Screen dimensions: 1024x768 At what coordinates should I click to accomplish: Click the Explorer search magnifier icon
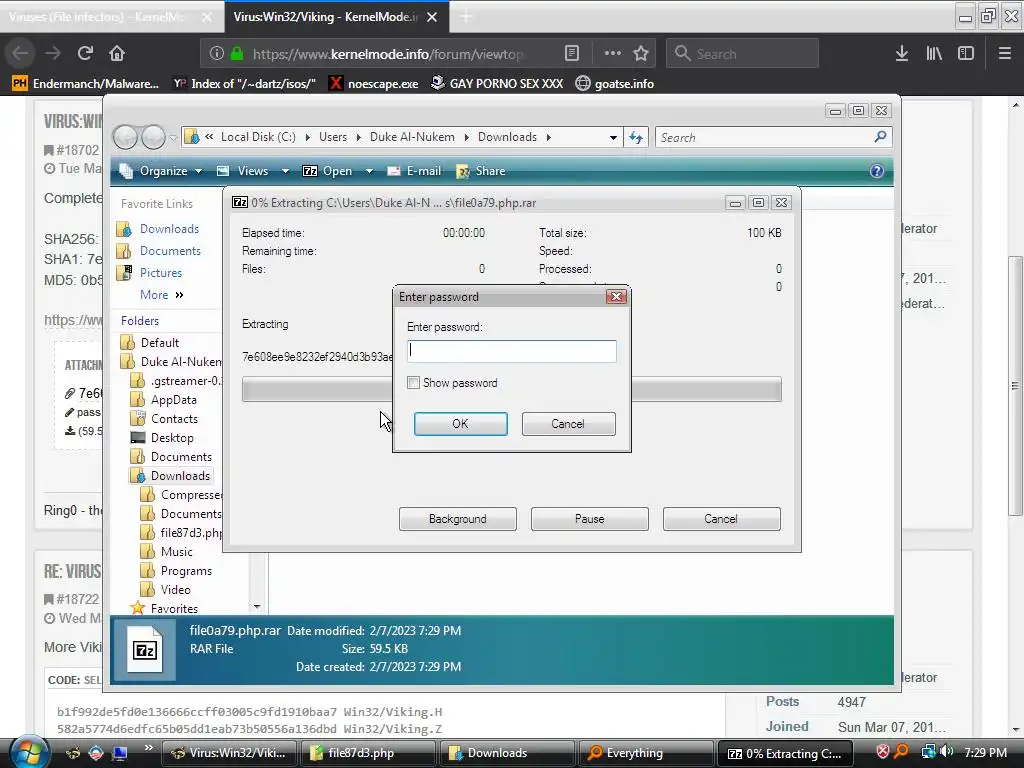point(880,136)
